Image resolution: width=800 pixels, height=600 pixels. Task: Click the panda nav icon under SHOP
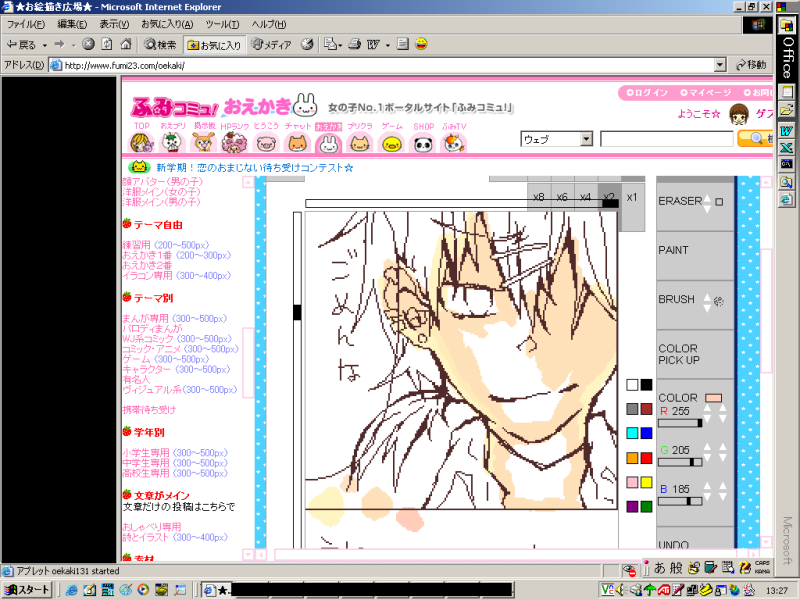coord(423,144)
